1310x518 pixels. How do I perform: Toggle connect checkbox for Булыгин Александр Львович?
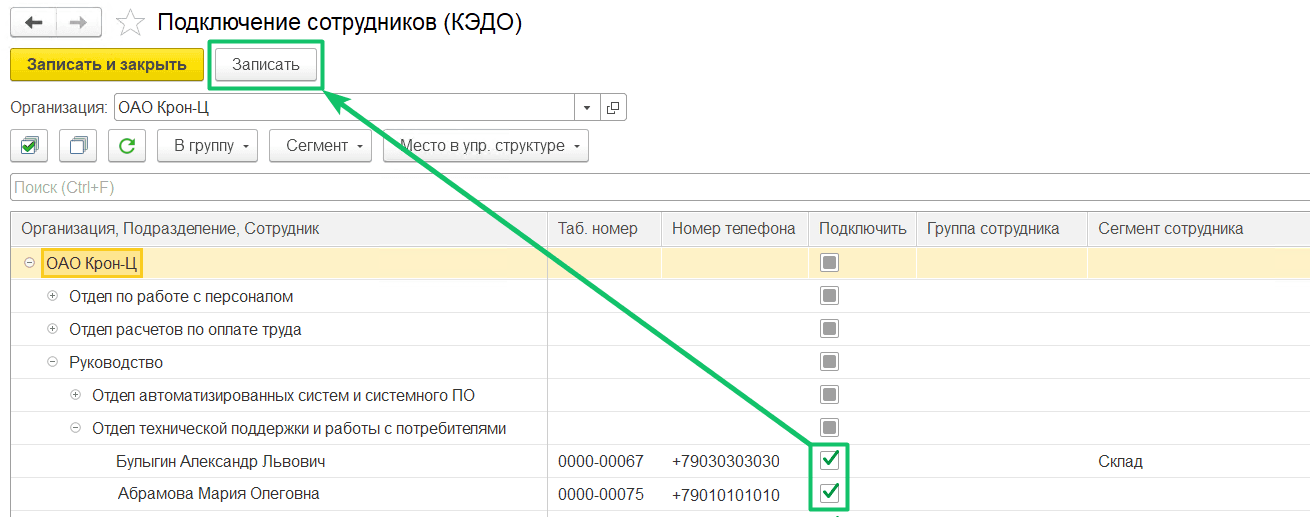[x=829, y=461]
